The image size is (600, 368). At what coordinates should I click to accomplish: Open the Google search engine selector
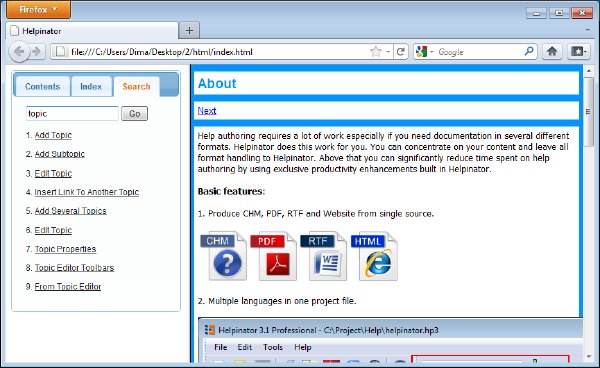tap(425, 52)
